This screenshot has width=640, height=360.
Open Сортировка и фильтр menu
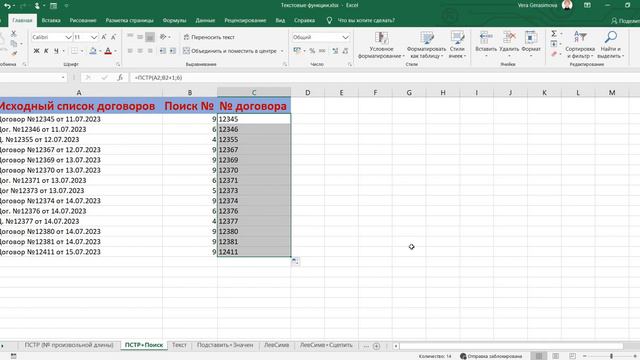[x=580, y=45]
